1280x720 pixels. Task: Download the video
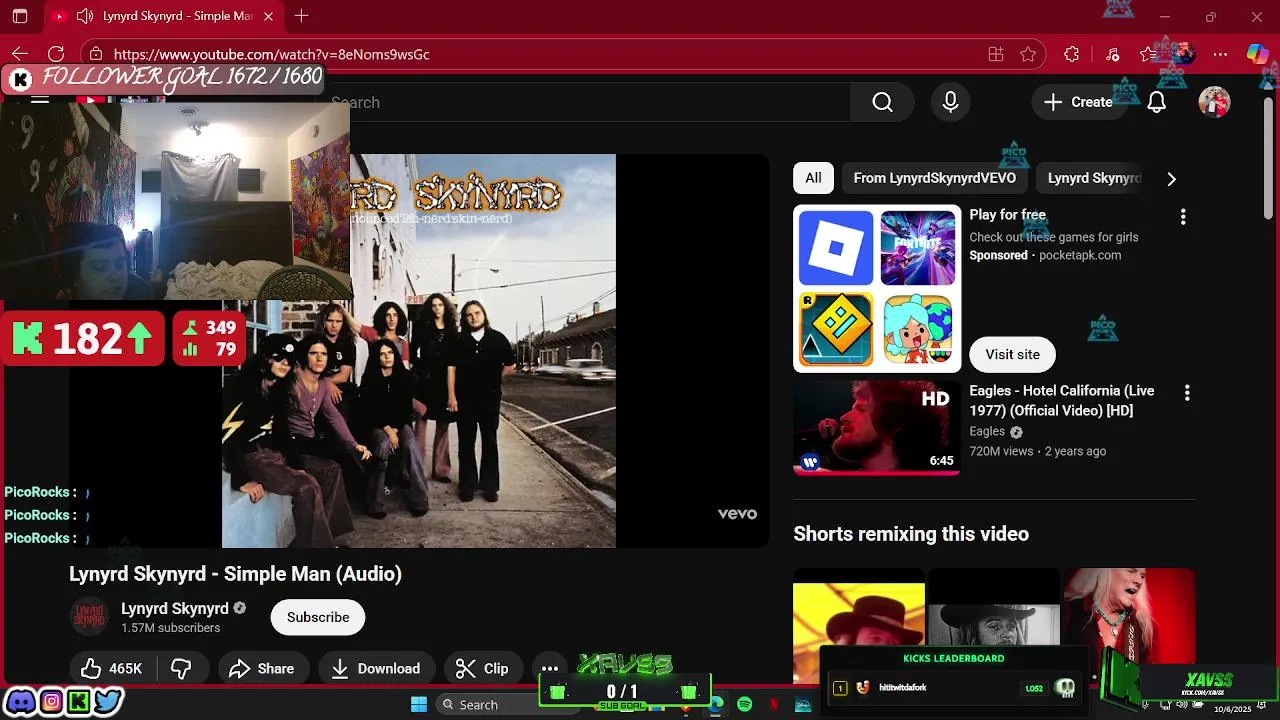[x=376, y=669]
